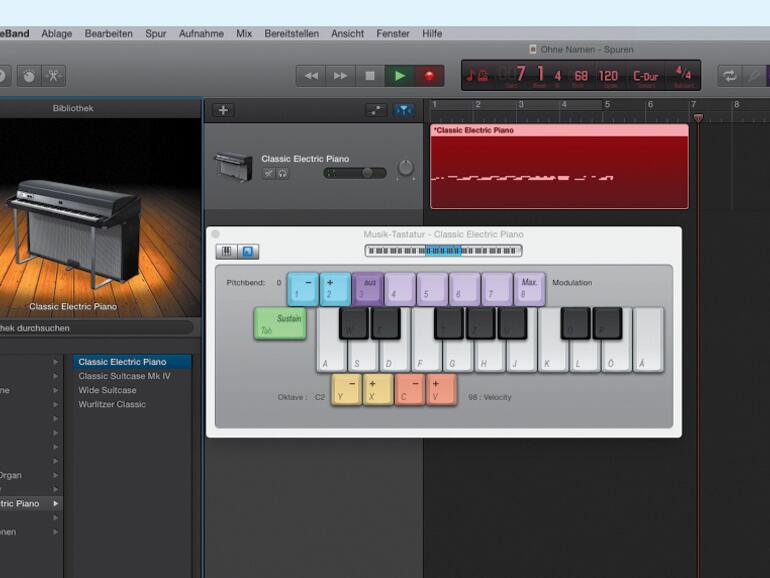This screenshot has width=770, height=578.
Task: Play the white key labeled D
Action: 394,356
